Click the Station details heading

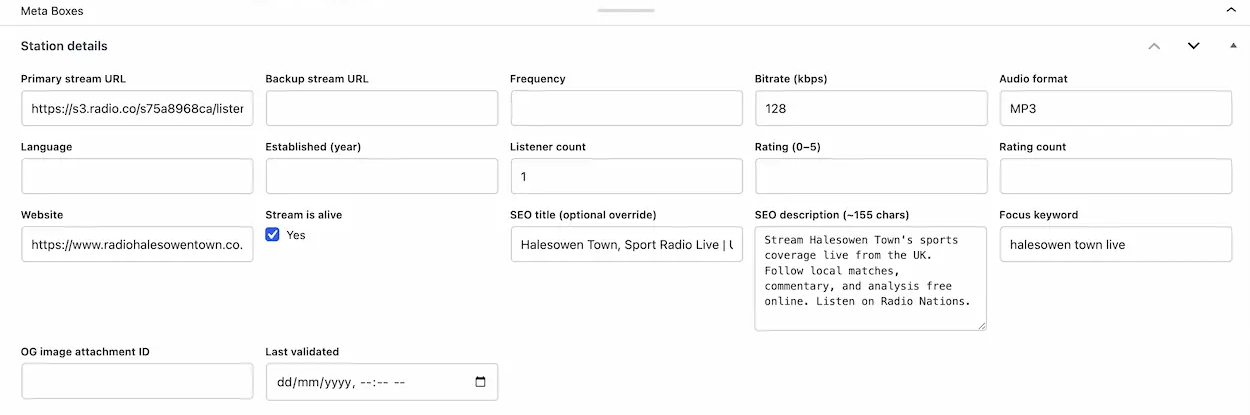coord(64,46)
